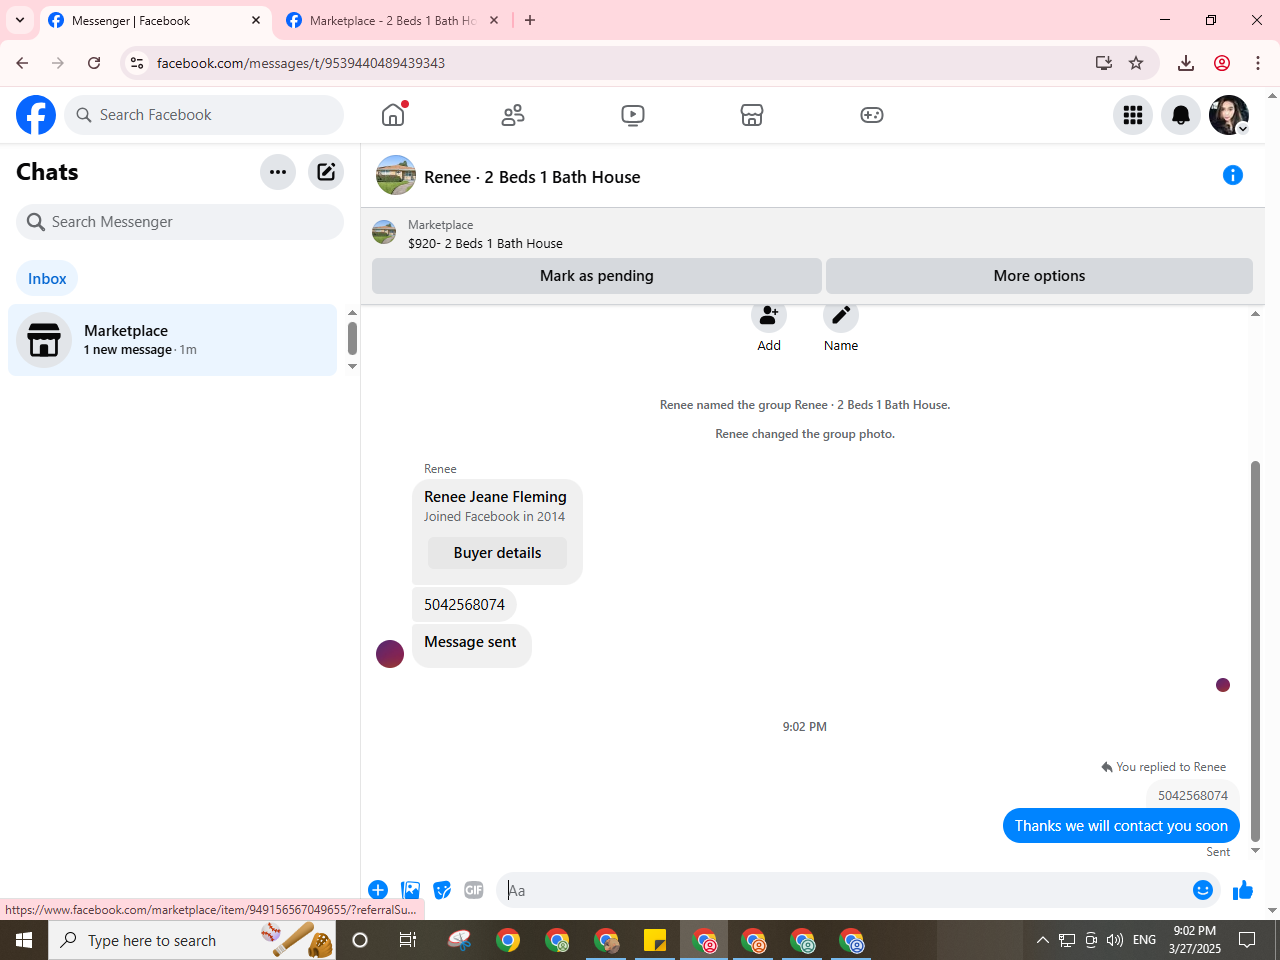
Task: Click the Facebook logo
Action: point(36,115)
